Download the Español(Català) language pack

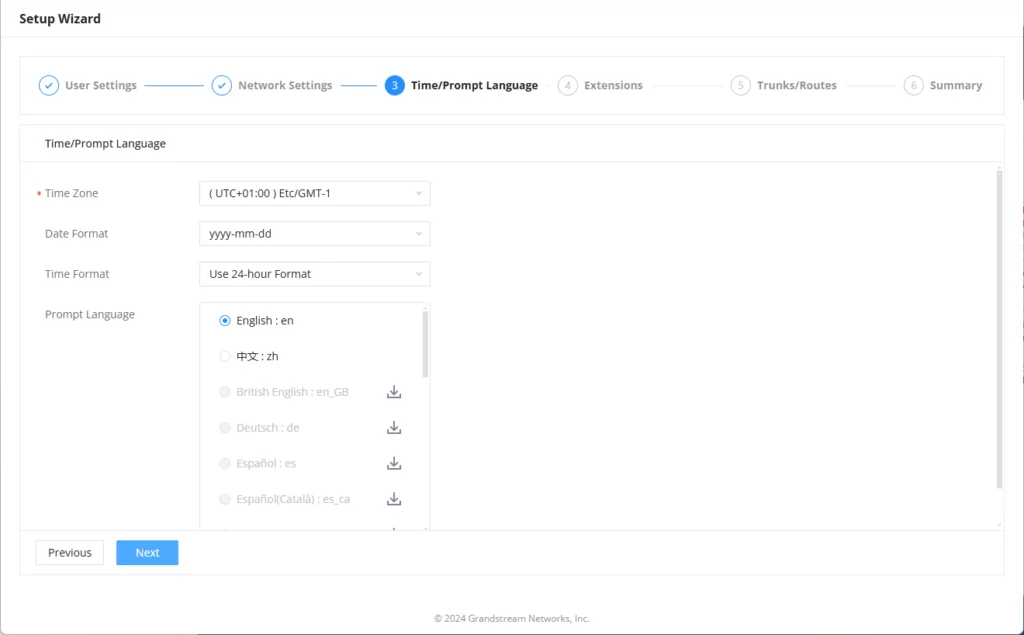[394, 499]
